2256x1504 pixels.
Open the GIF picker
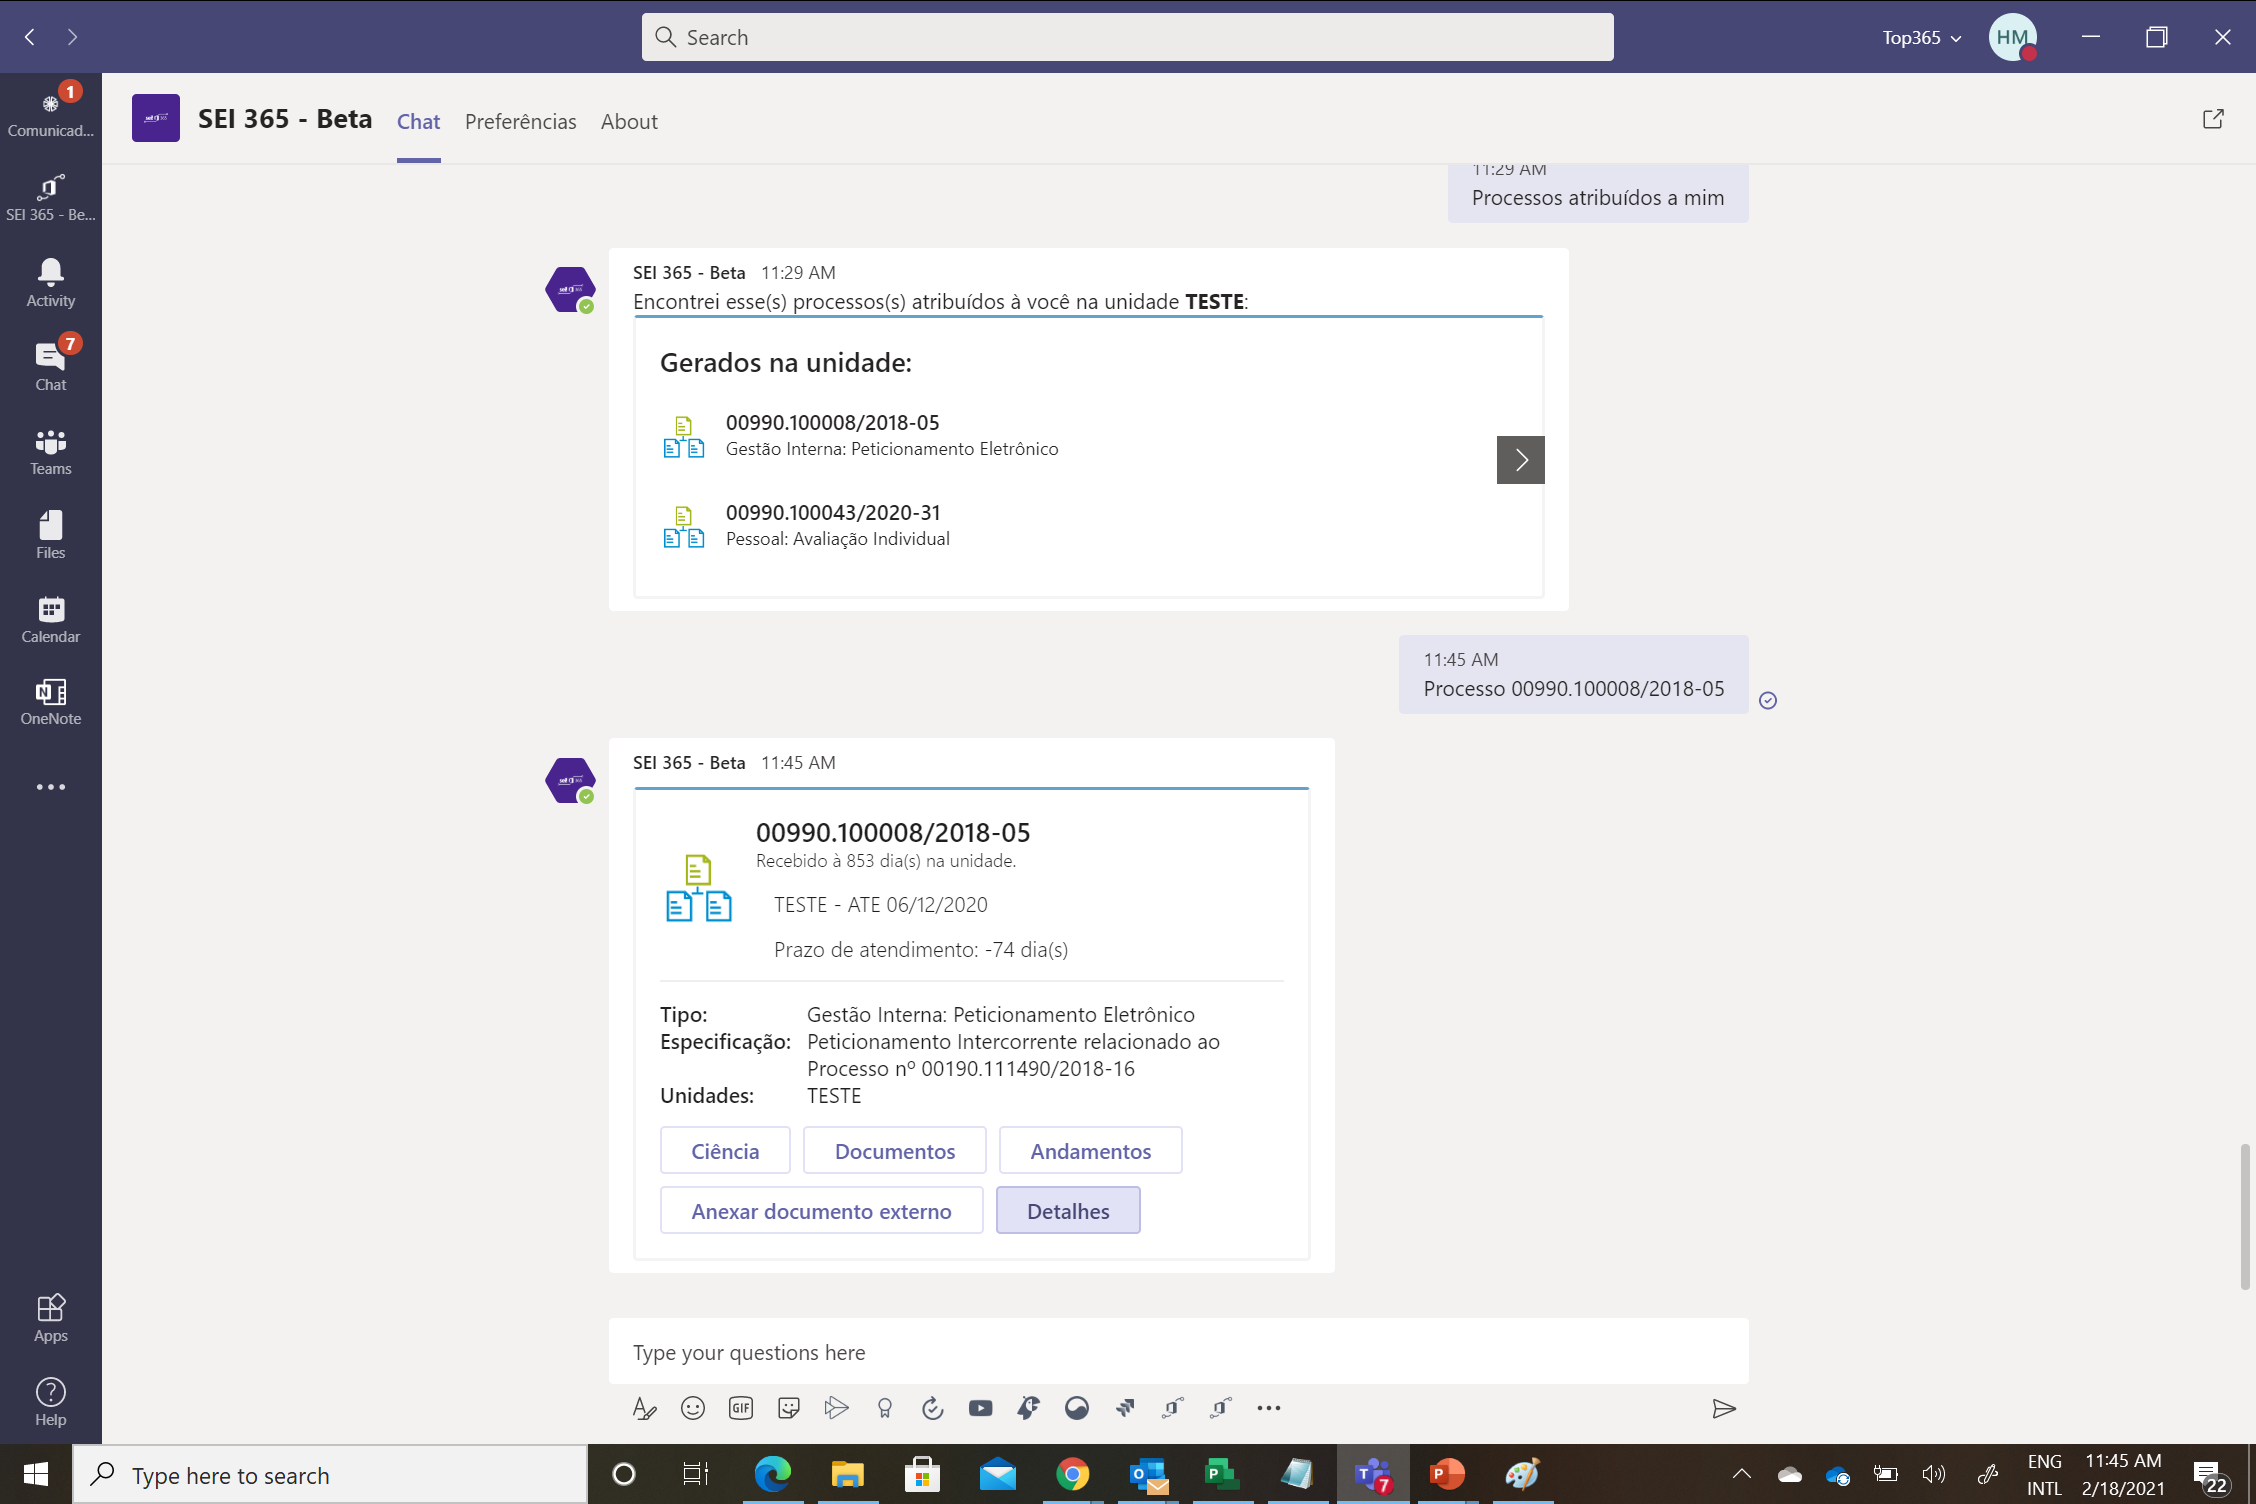[740, 1408]
